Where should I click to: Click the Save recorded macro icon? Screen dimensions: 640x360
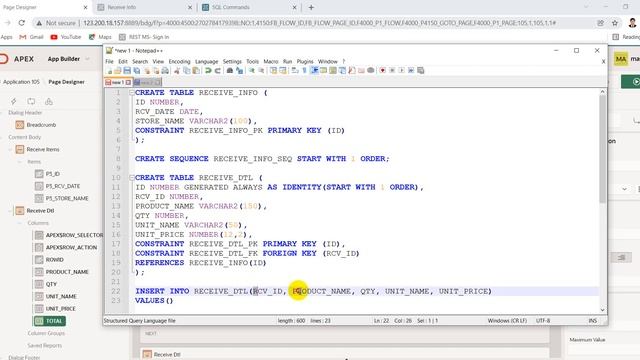tap(420, 71)
